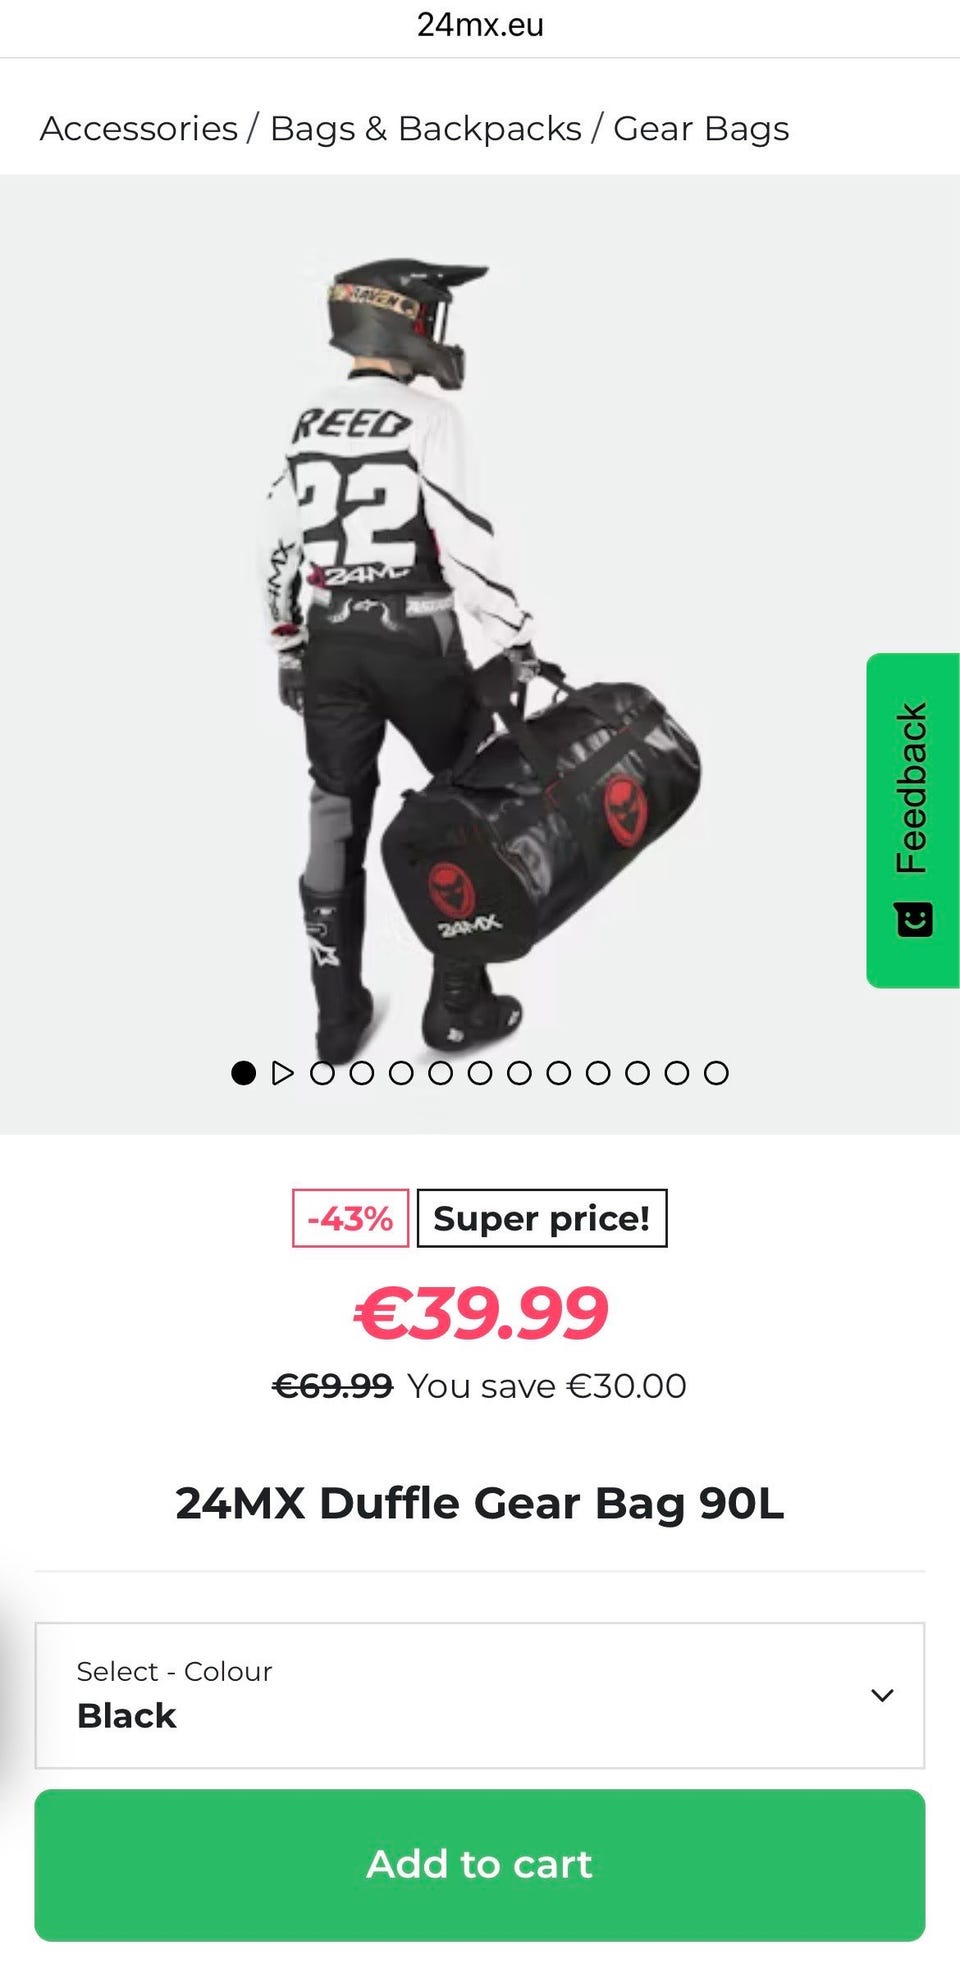Tap the 24mx.eu address bar

tap(480, 25)
